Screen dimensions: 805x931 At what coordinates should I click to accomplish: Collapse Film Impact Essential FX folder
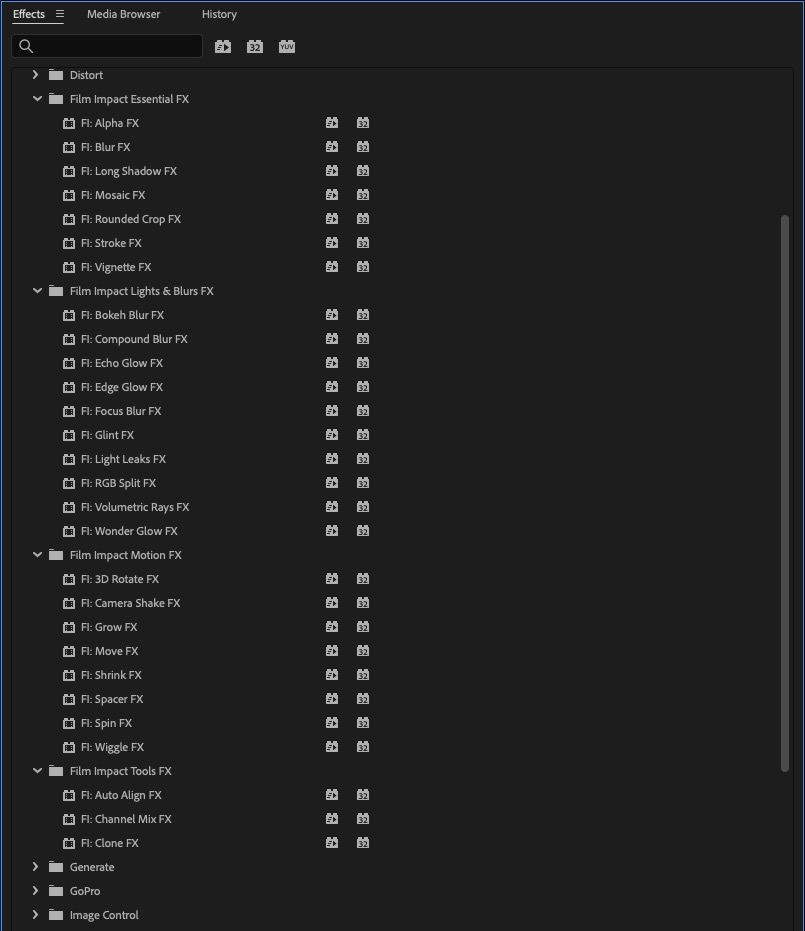point(37,99)
